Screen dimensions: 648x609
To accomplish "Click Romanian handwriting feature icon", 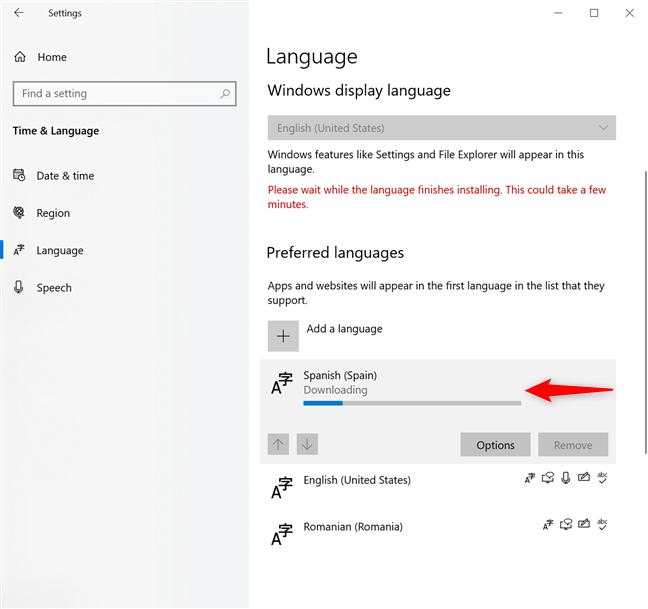I will 584,525.
